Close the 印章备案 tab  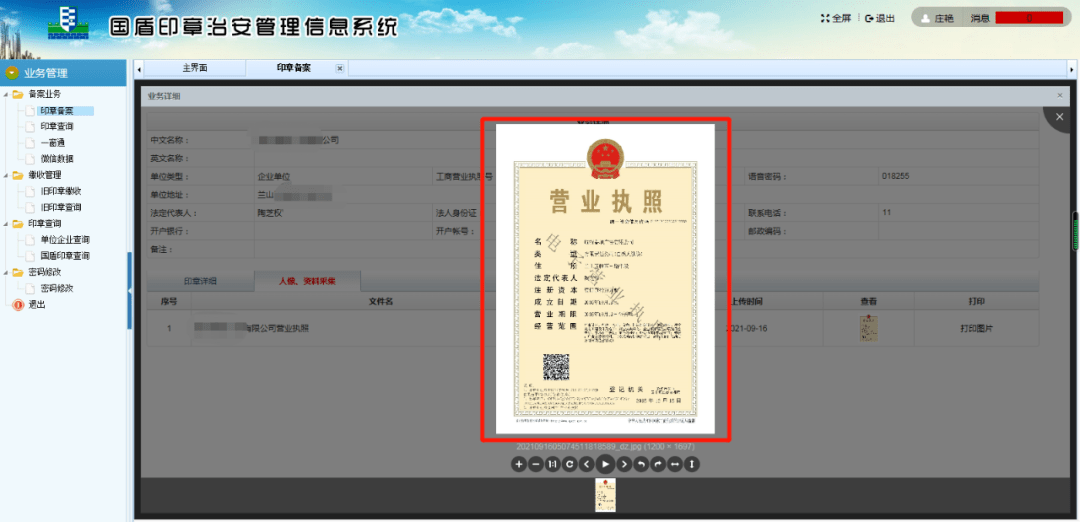(x=340, y=68)
